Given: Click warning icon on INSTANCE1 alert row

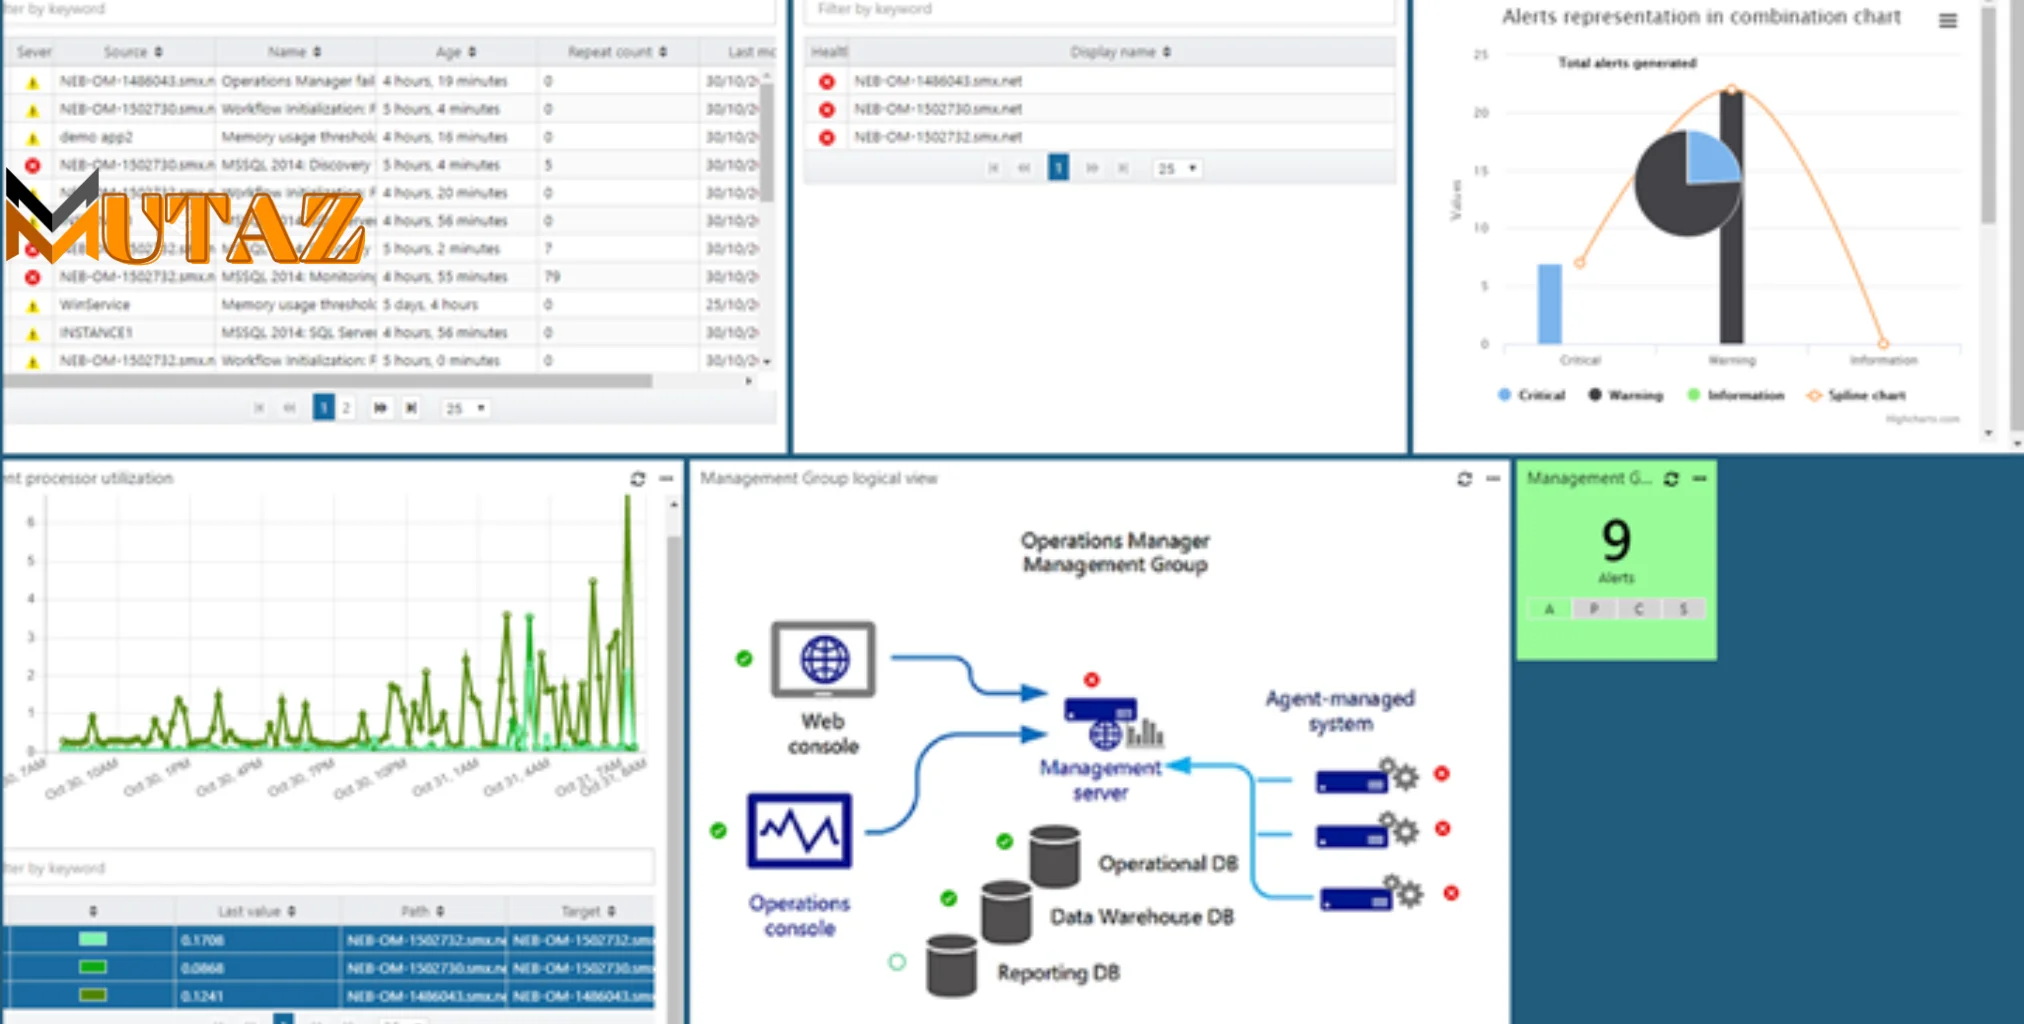Looking at the screenshot, I should point(33,334).
